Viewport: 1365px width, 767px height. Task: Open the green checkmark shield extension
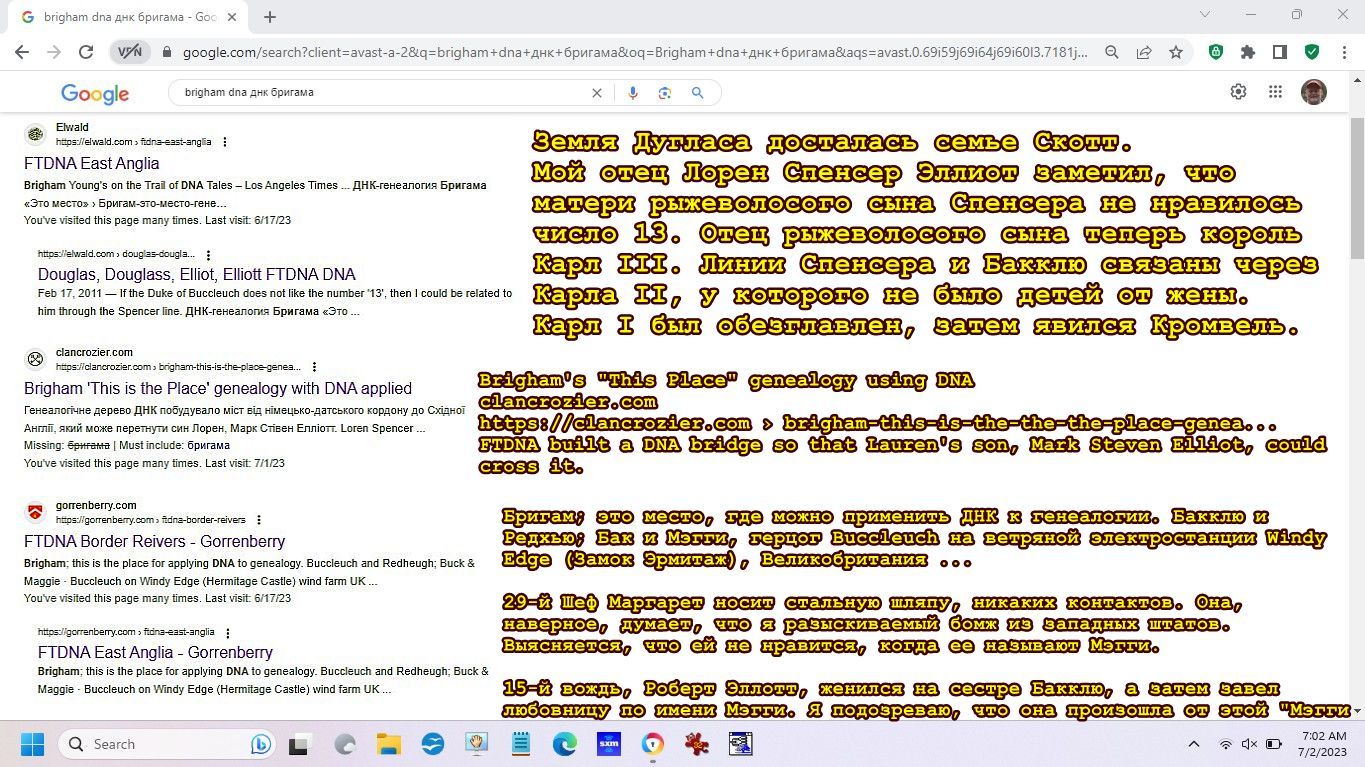[x=1311, y=52]
